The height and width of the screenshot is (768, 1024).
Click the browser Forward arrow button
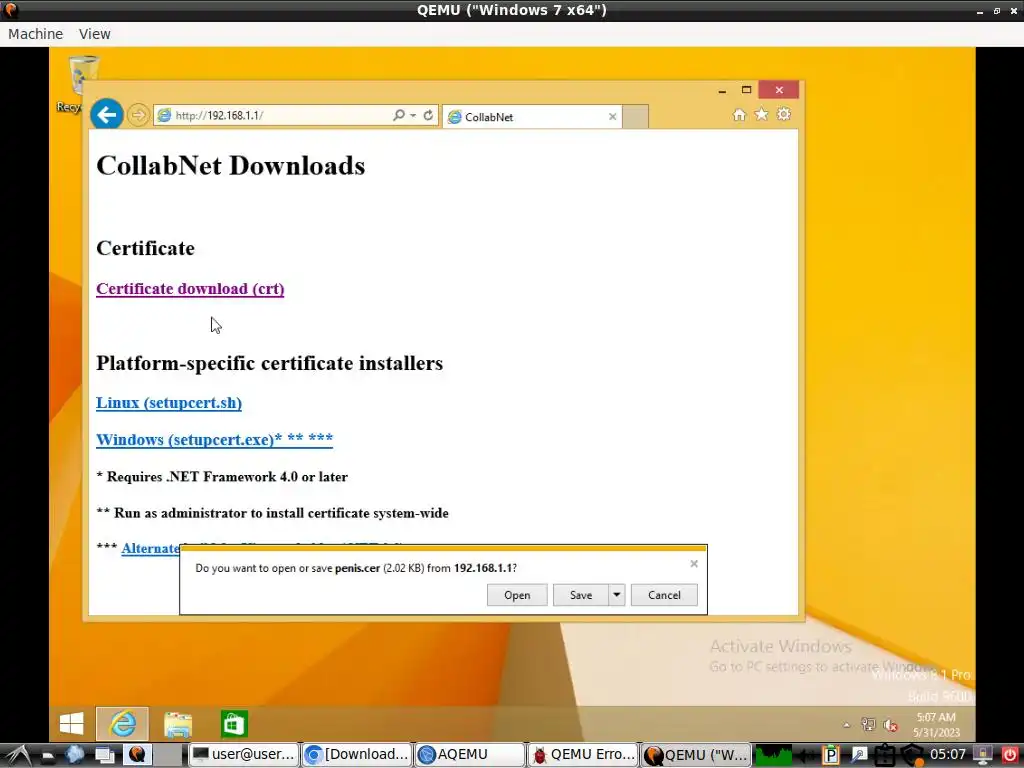click(138, 116)
